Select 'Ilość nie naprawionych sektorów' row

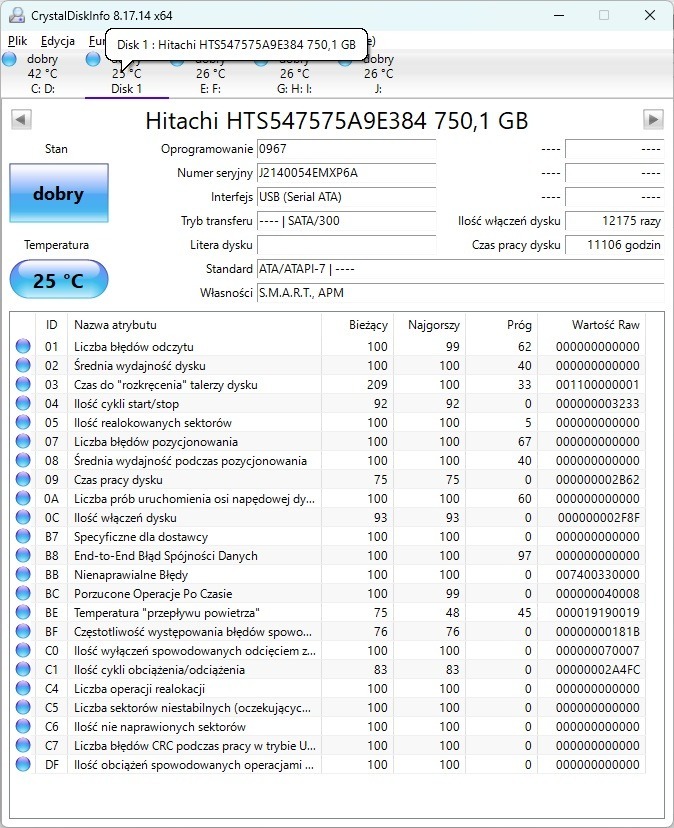point(327,727)
